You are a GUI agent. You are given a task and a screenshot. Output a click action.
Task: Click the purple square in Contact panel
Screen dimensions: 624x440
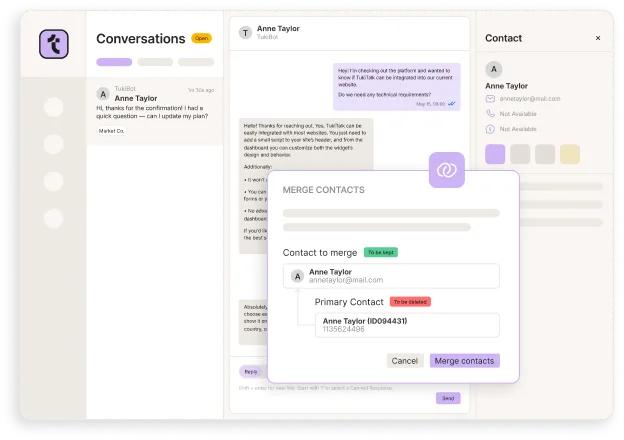tap(495, 154)
